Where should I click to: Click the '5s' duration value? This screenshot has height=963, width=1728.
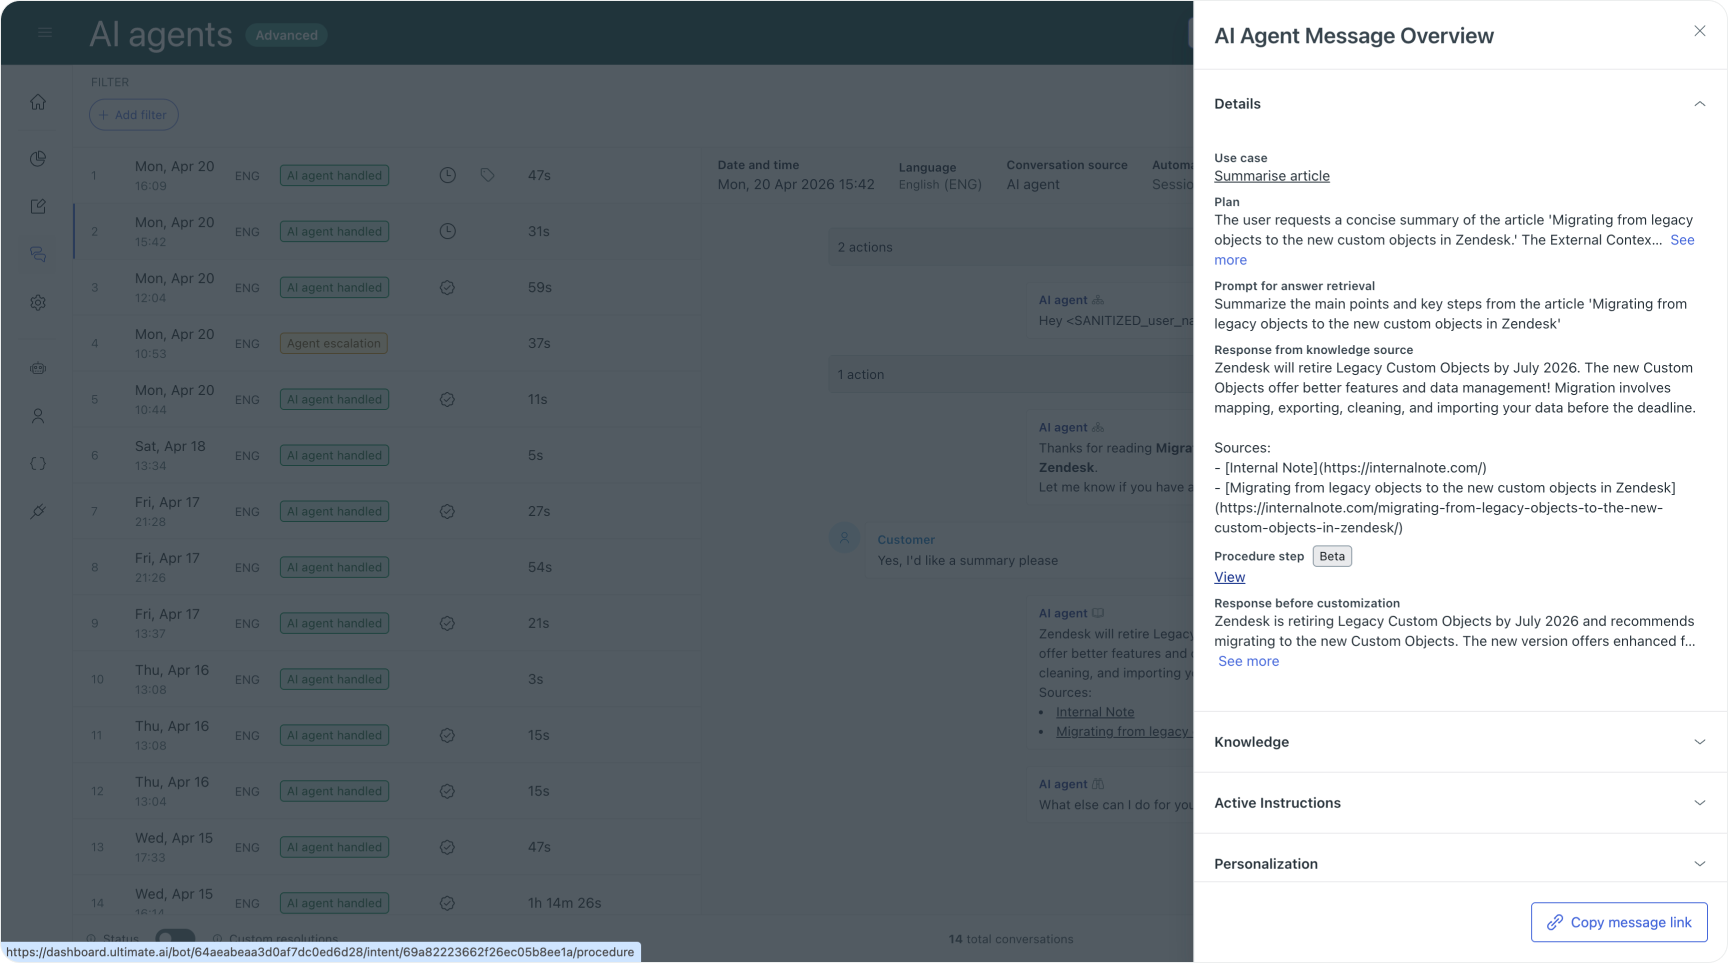click(536, 455)
